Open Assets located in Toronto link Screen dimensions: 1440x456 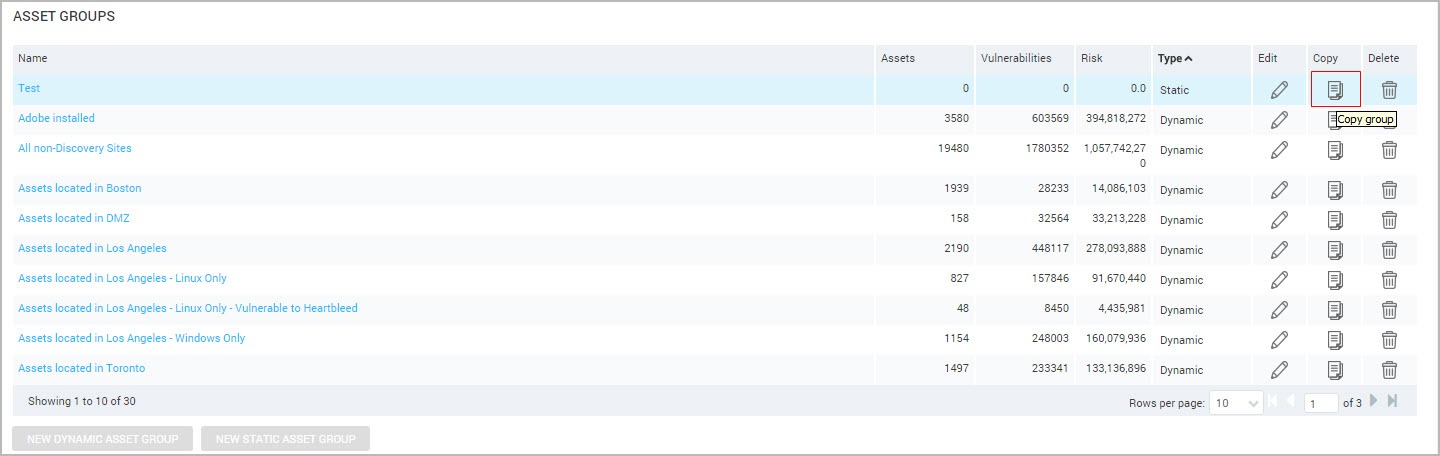click(x=81, y=368)
